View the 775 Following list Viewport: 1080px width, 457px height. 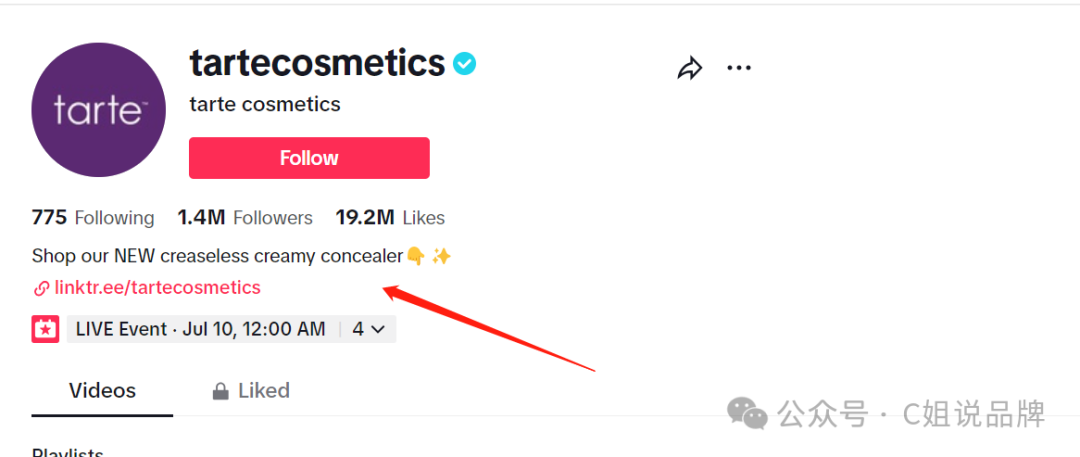point(93,218)
